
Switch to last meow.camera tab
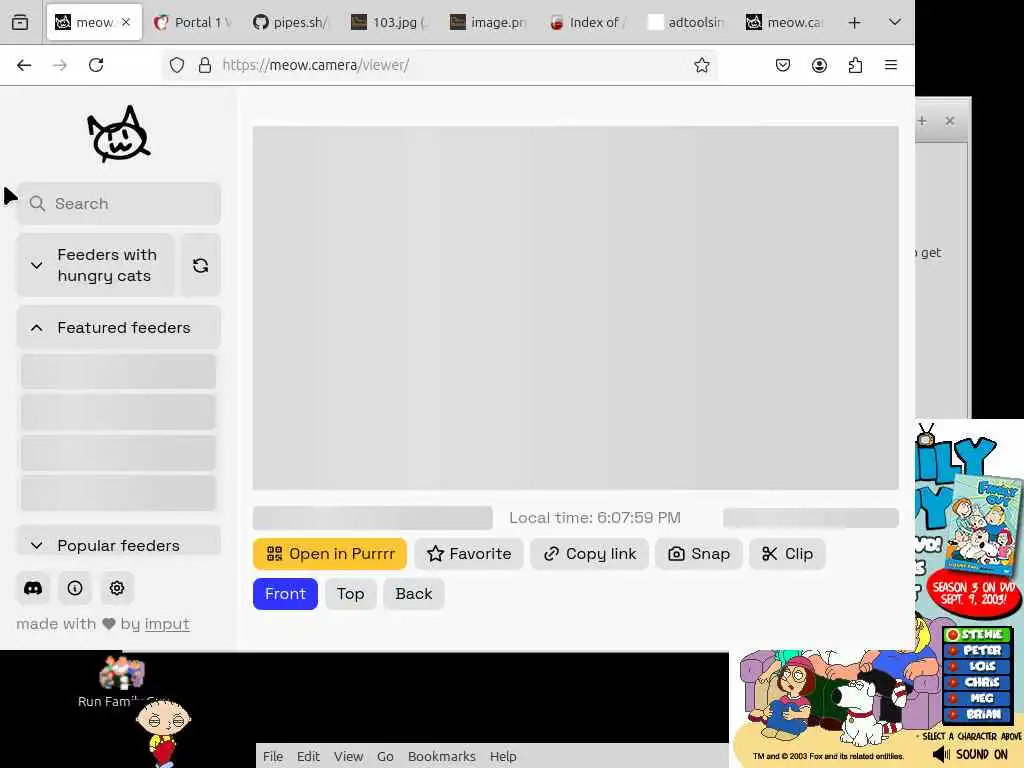[784, 22]
